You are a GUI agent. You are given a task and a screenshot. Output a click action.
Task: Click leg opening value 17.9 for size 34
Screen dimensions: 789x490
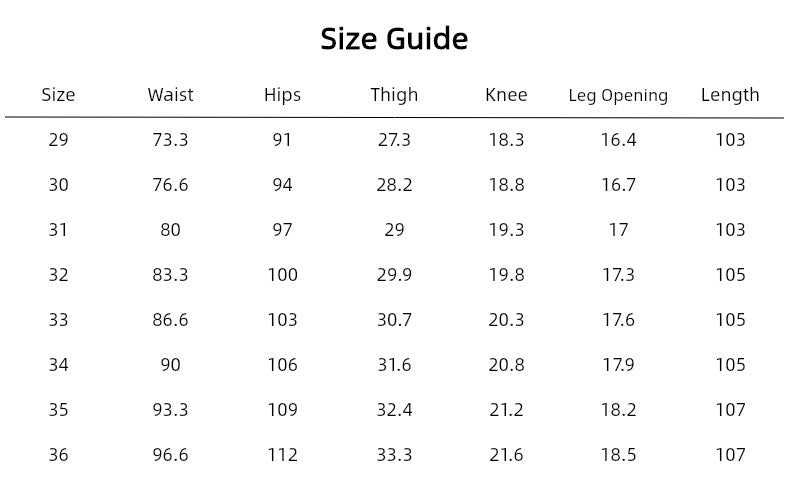tap(618, 365)
